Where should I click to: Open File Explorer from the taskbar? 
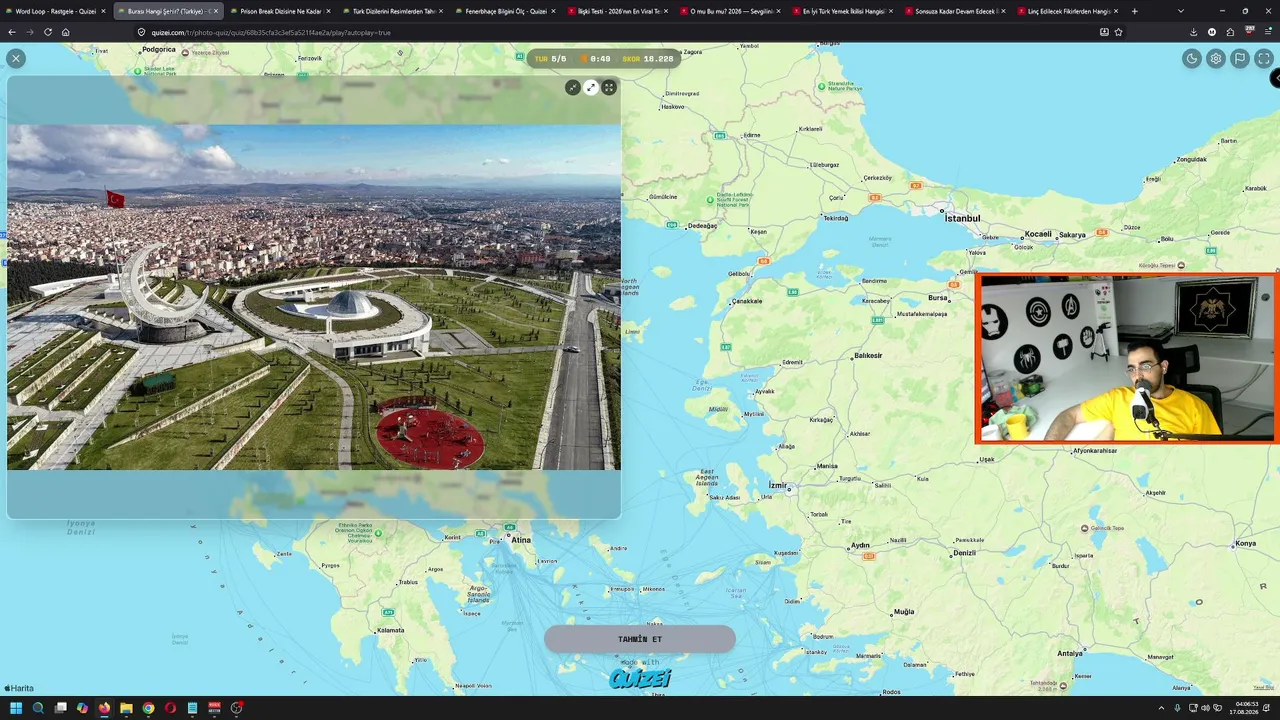(x=126, y=708)
